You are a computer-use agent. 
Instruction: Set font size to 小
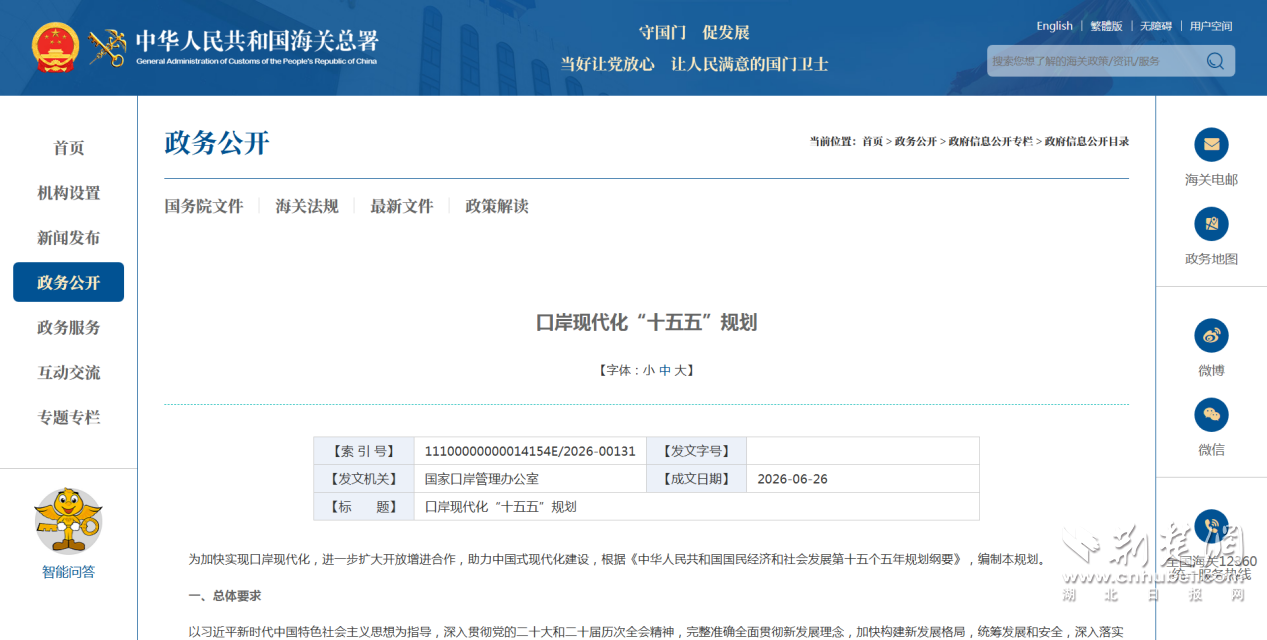[x=648, y=370]
